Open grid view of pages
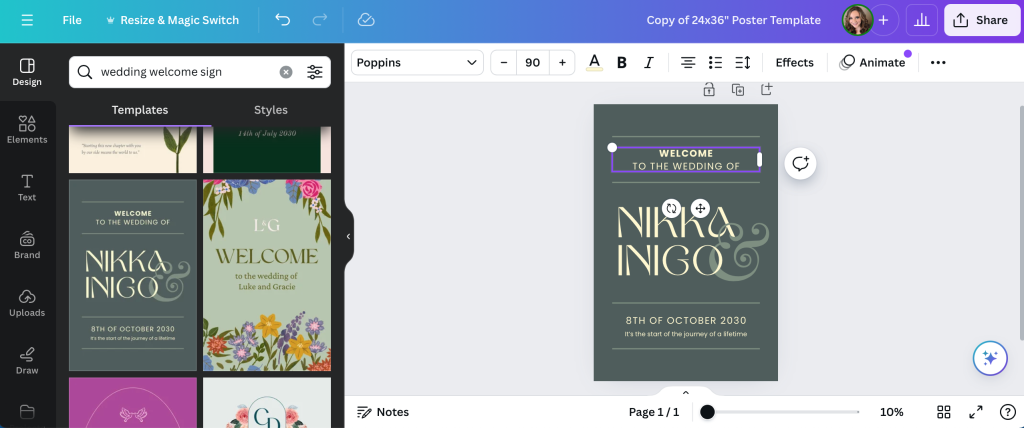This screenshot has height=428, width=1024. pos(944,412)
